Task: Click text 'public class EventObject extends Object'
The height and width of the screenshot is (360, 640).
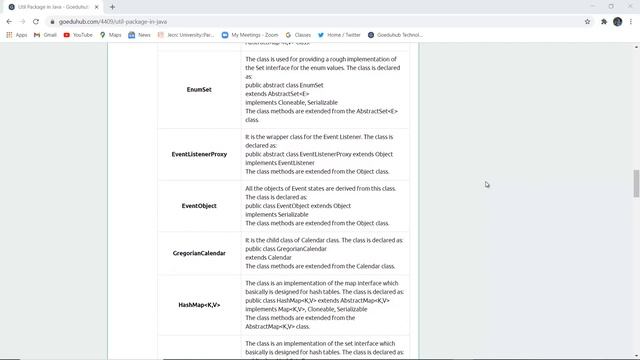Action: pyautogui.click(x=298, y=206)
